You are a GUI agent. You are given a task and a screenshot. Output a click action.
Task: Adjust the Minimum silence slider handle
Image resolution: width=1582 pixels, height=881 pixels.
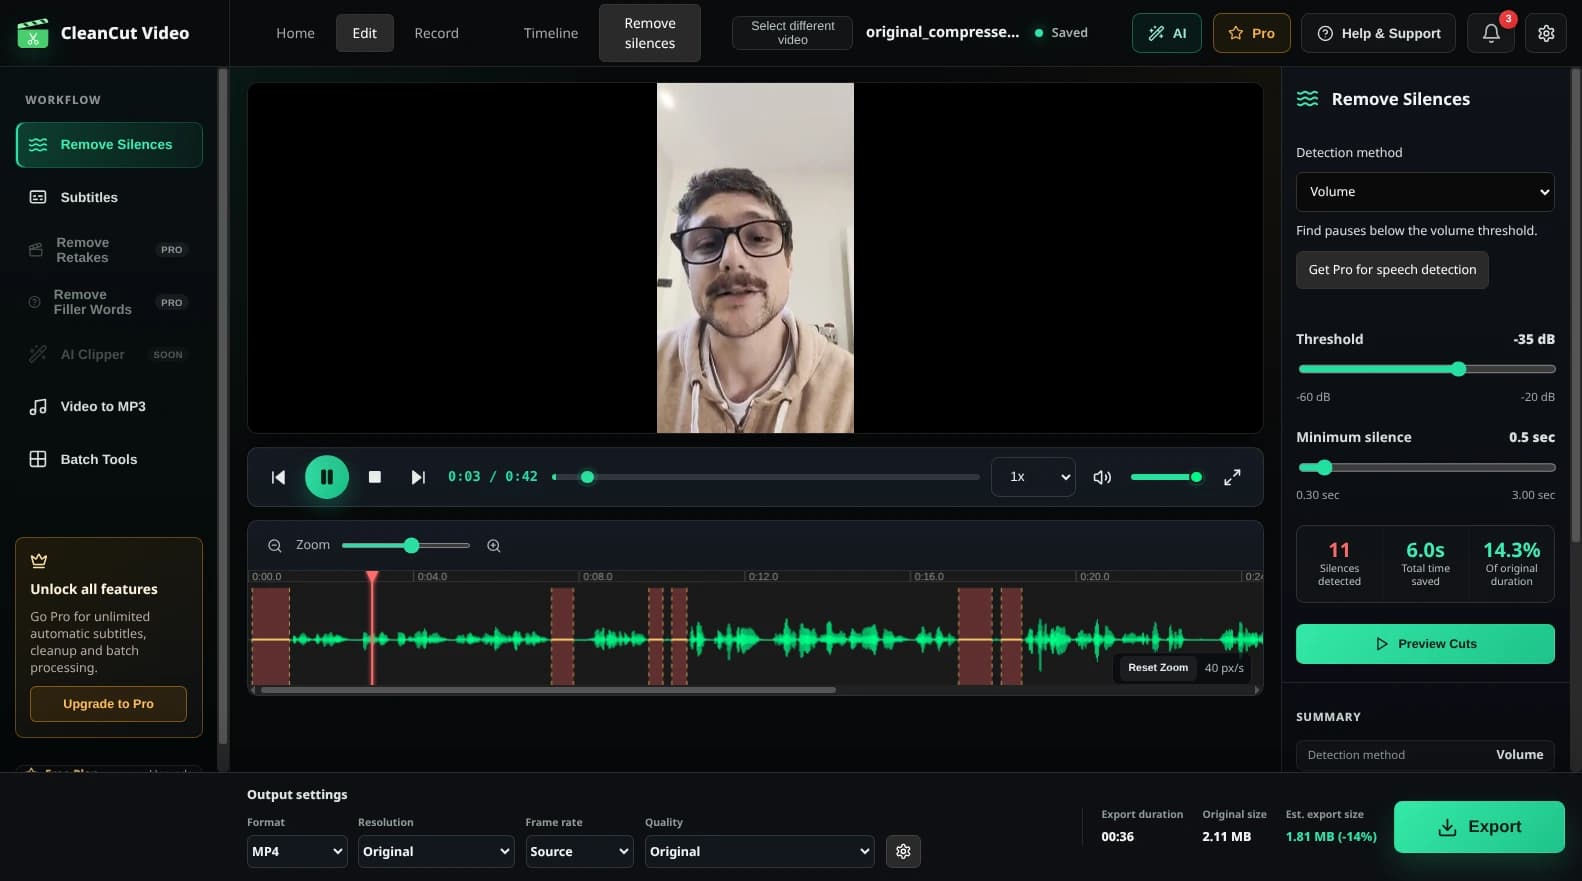click(x=1324, y=467)
